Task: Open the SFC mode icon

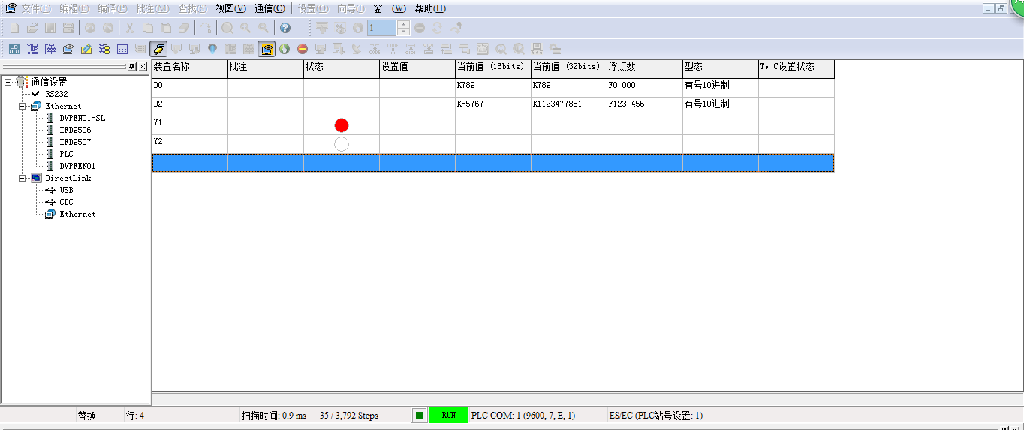Action: (50, 49)
